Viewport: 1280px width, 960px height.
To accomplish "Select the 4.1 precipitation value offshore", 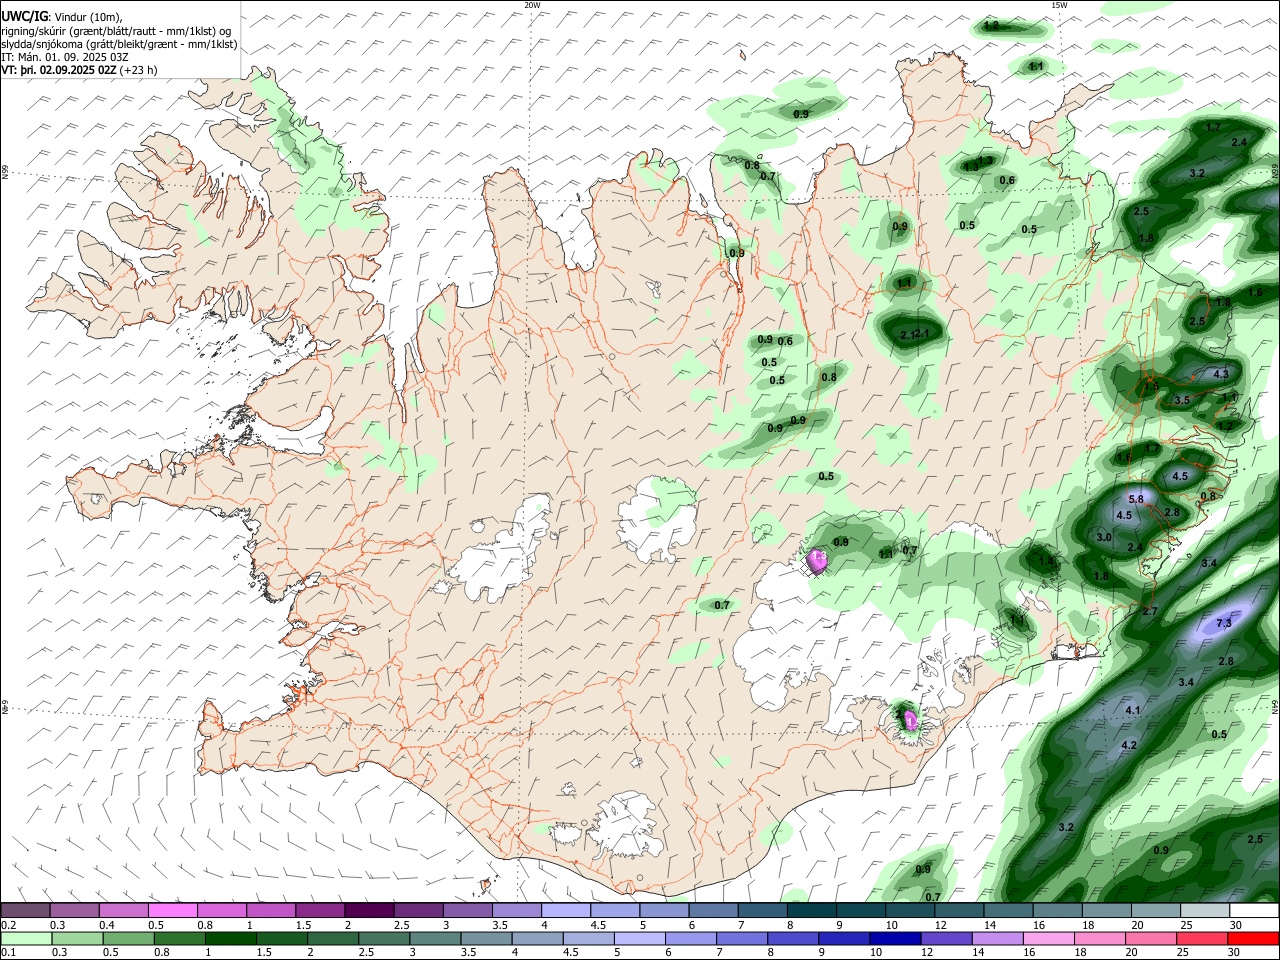I will [1133, 710].
